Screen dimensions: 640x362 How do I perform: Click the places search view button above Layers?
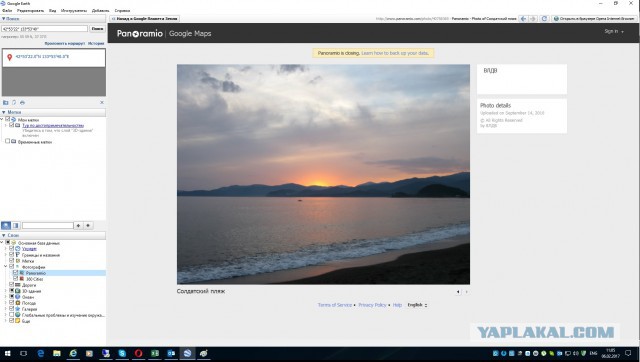(x=6, y=225)
